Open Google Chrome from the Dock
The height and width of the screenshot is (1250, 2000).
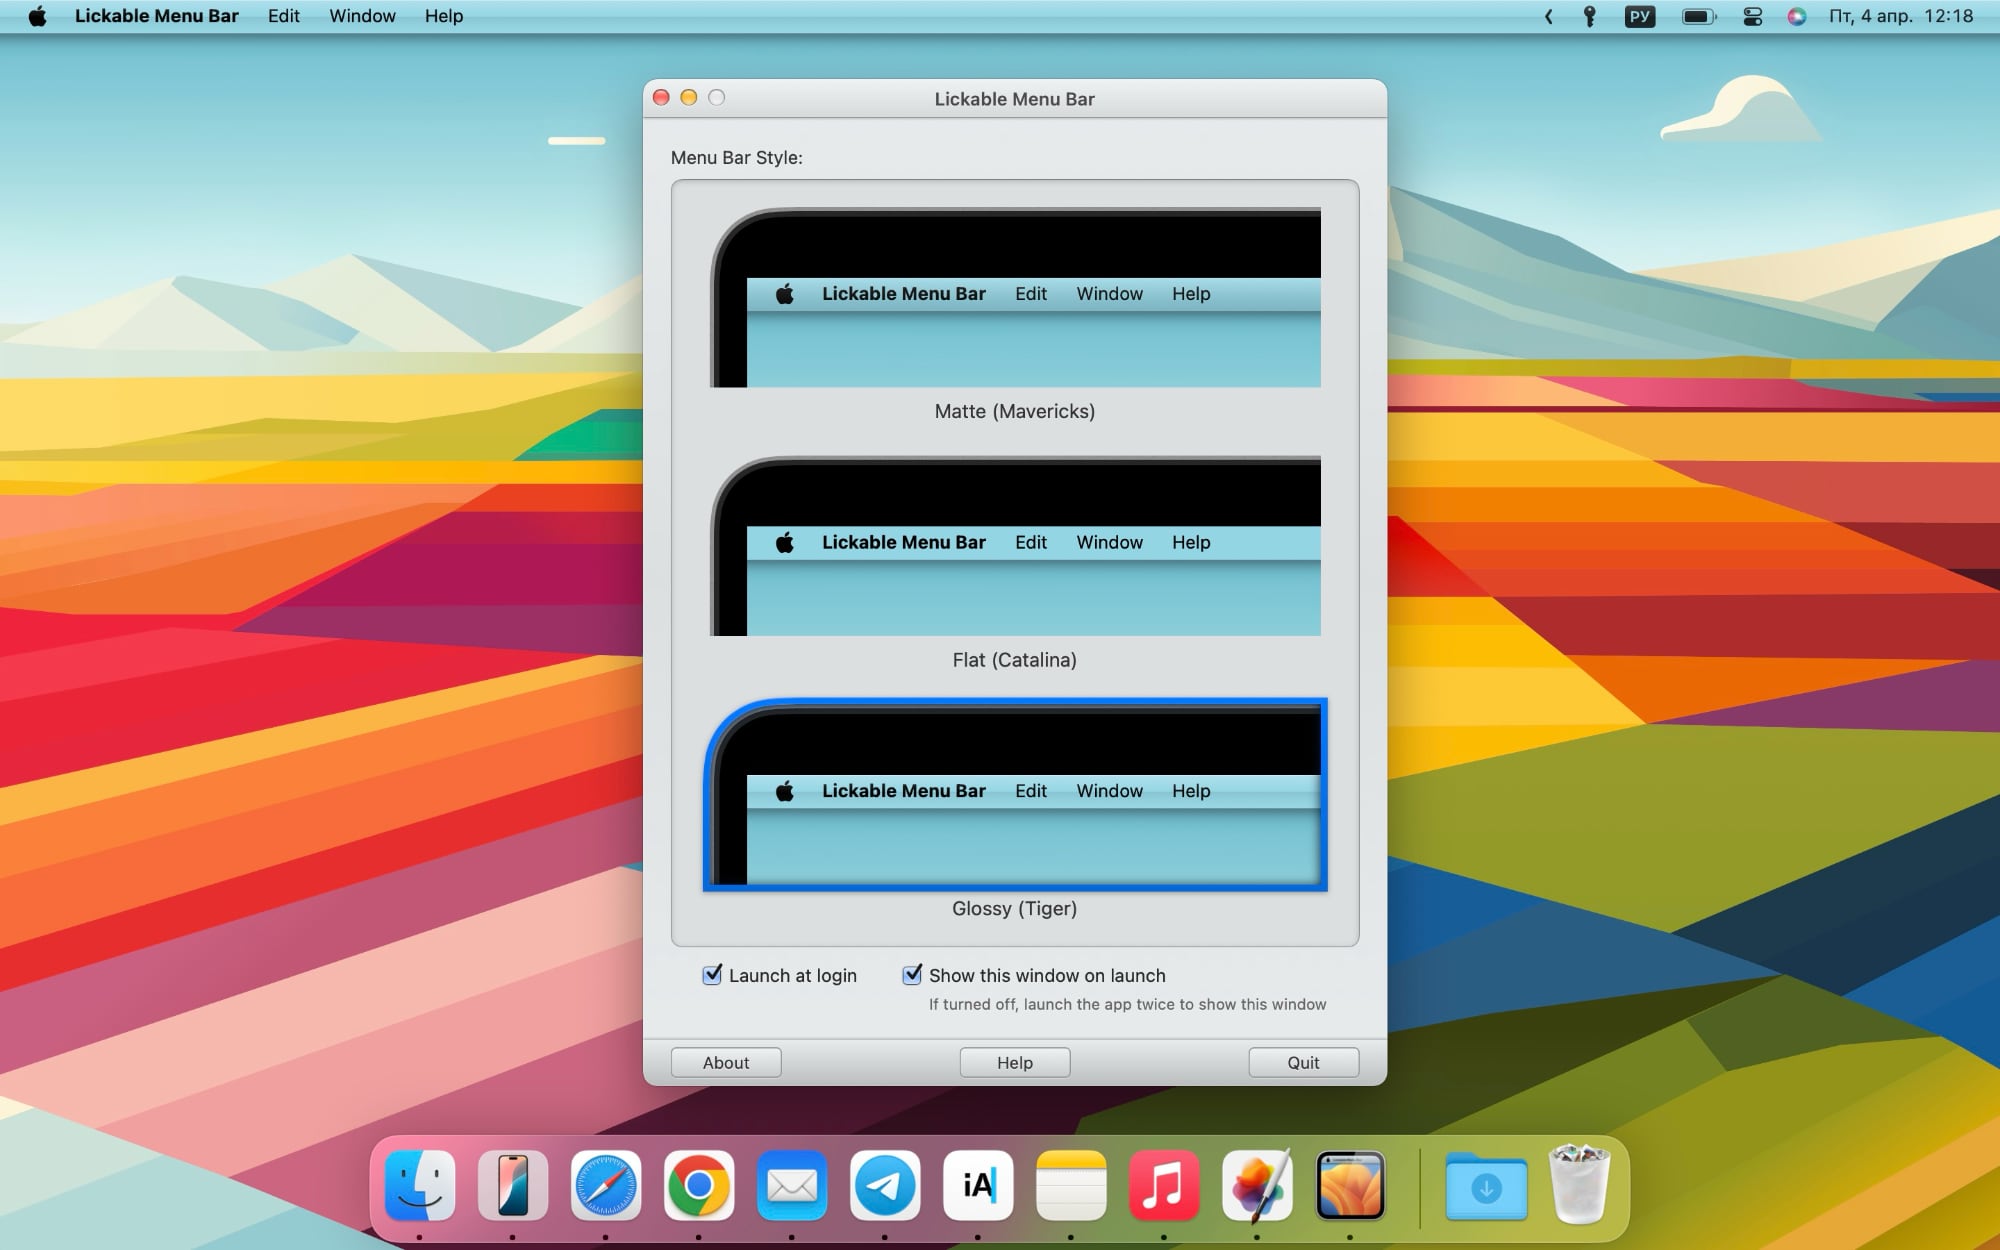tap(699, 1186)
